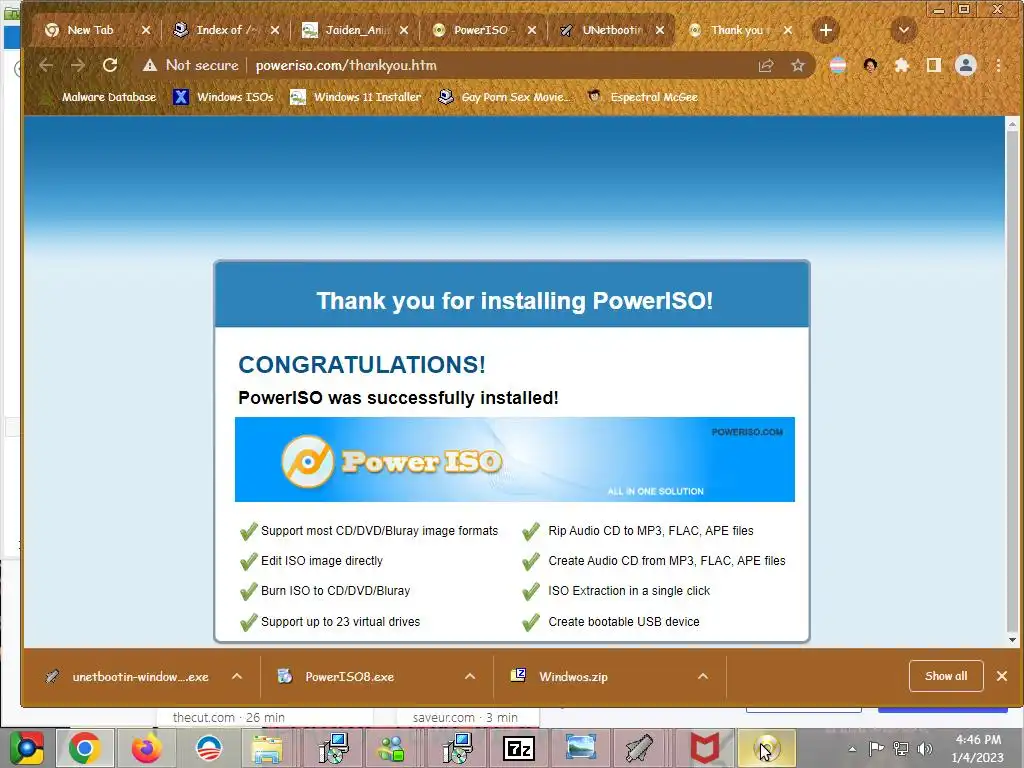Open the Chrome profile avatar
Viewport: 1024px width, 768px height.
(x=966, y=65)
